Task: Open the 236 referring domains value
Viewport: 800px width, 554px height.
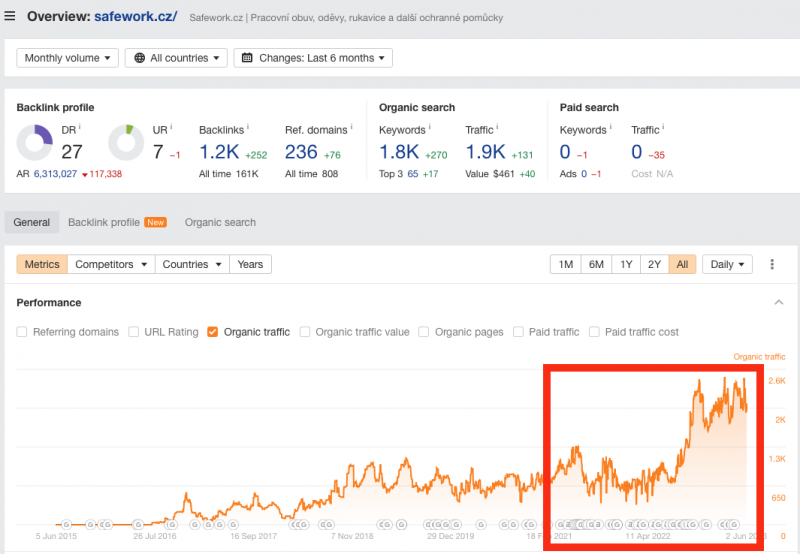Action: click(301, 152)
